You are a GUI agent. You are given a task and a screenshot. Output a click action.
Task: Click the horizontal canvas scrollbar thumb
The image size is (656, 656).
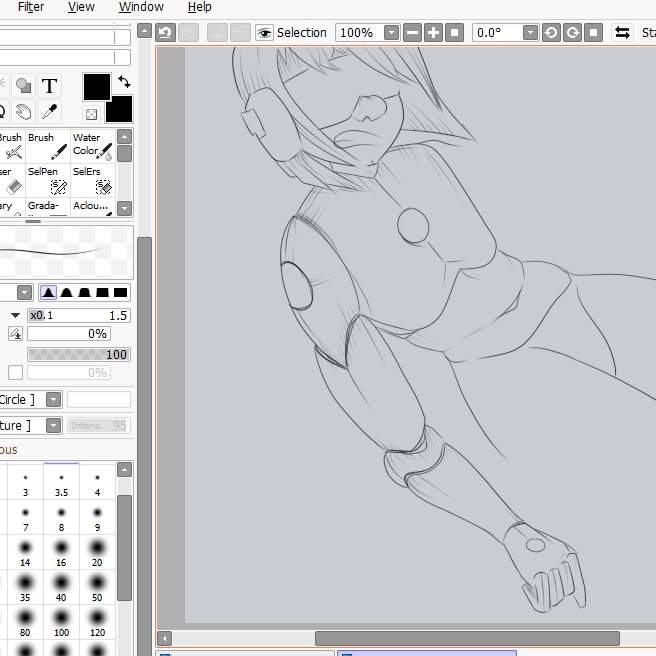tap(467, 638)
